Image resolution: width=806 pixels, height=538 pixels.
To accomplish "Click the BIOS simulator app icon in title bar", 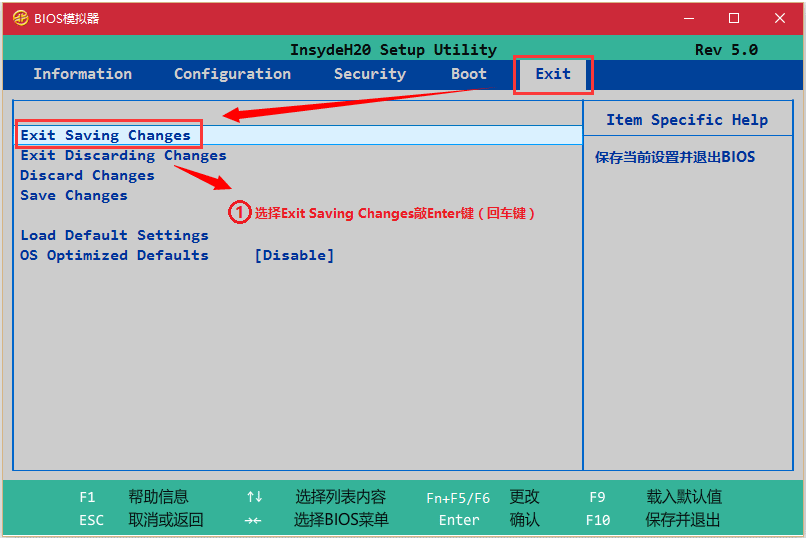I will [x=20, y=18].
